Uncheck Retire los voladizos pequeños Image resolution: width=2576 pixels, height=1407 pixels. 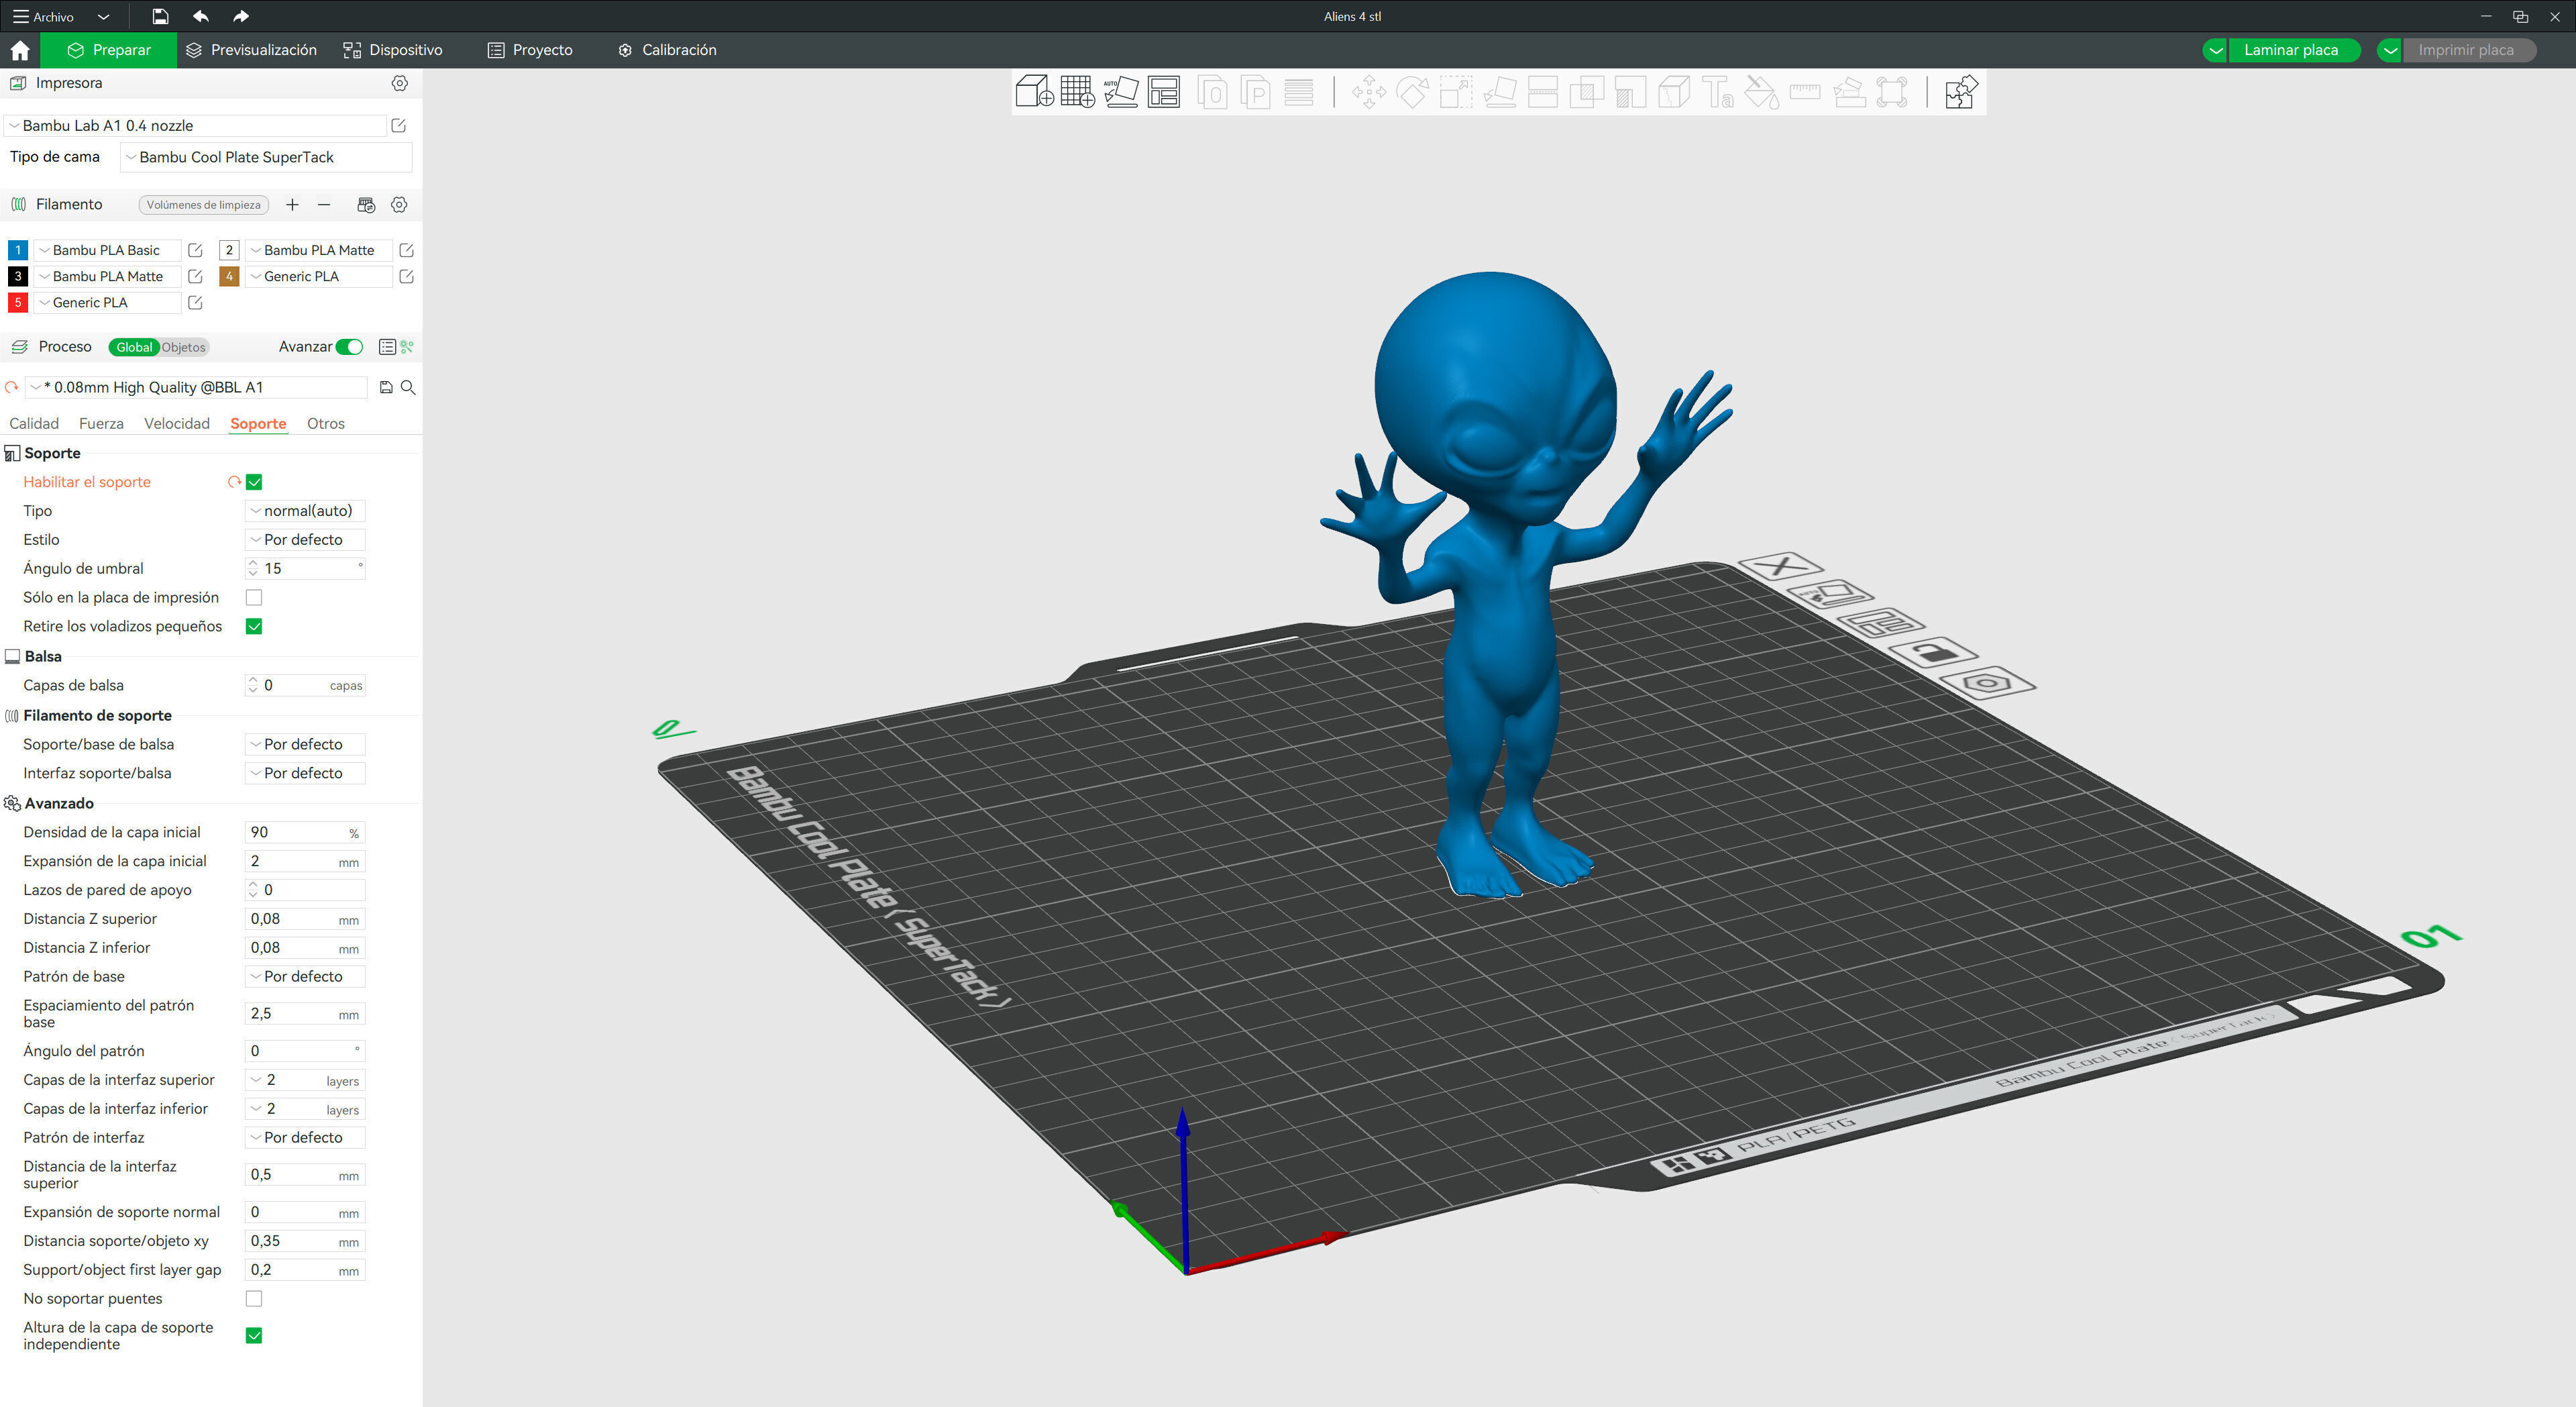pos(254,626)
